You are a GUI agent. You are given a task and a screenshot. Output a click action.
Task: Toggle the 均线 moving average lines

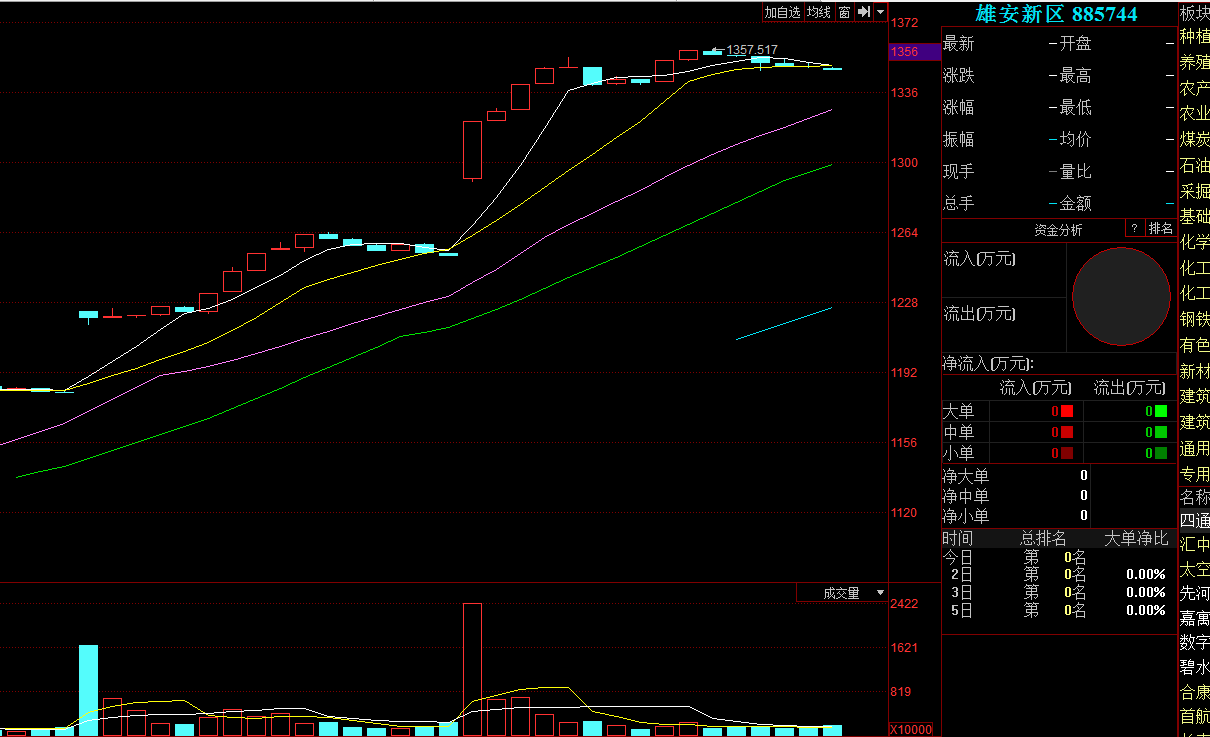click(x=819, y=12)
